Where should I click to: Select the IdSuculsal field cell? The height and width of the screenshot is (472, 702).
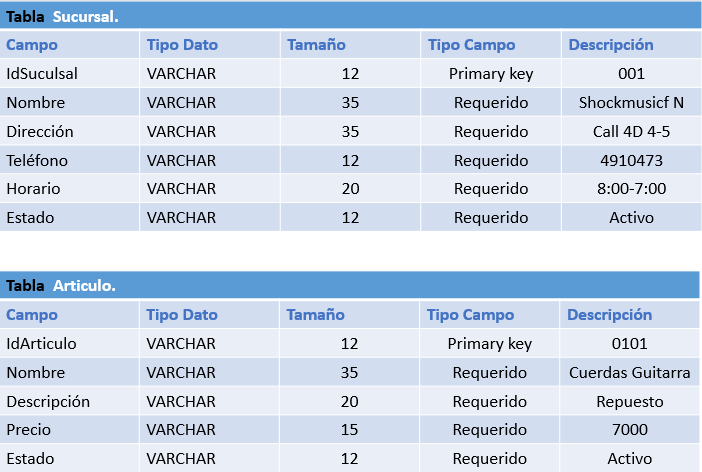point(42,73)
